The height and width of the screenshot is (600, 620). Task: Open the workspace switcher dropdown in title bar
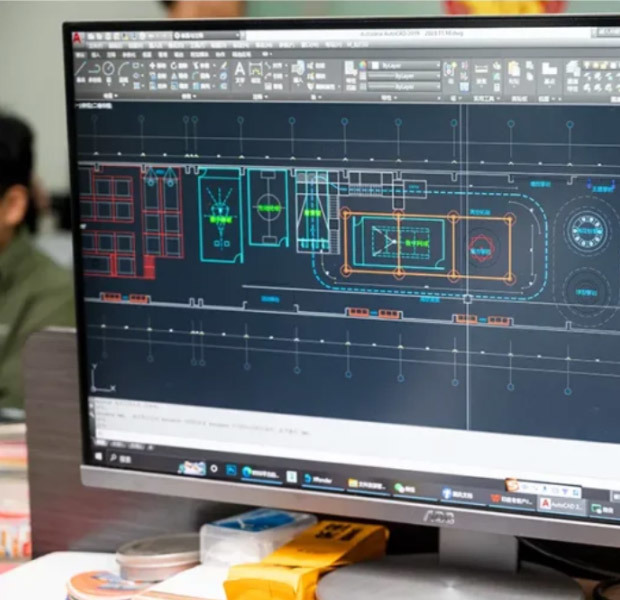207,36
